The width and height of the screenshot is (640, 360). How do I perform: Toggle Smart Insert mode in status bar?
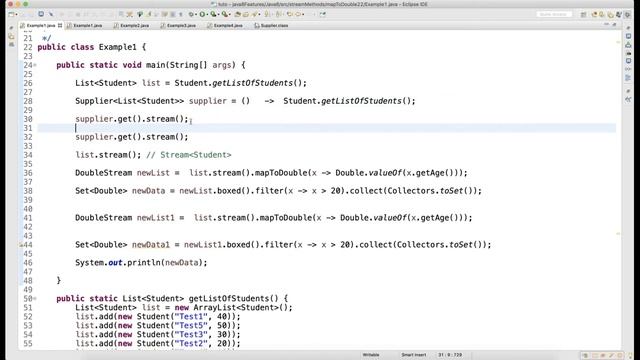413,355
